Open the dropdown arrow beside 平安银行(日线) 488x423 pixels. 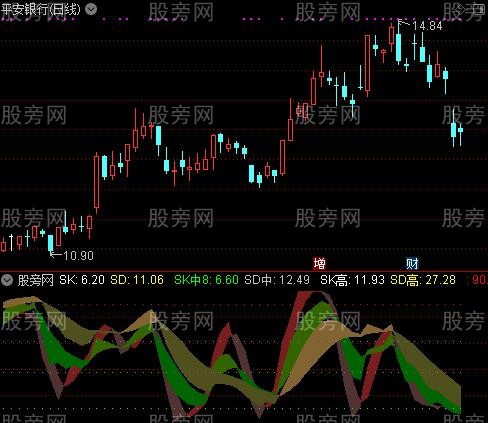[x=91, y=9]
